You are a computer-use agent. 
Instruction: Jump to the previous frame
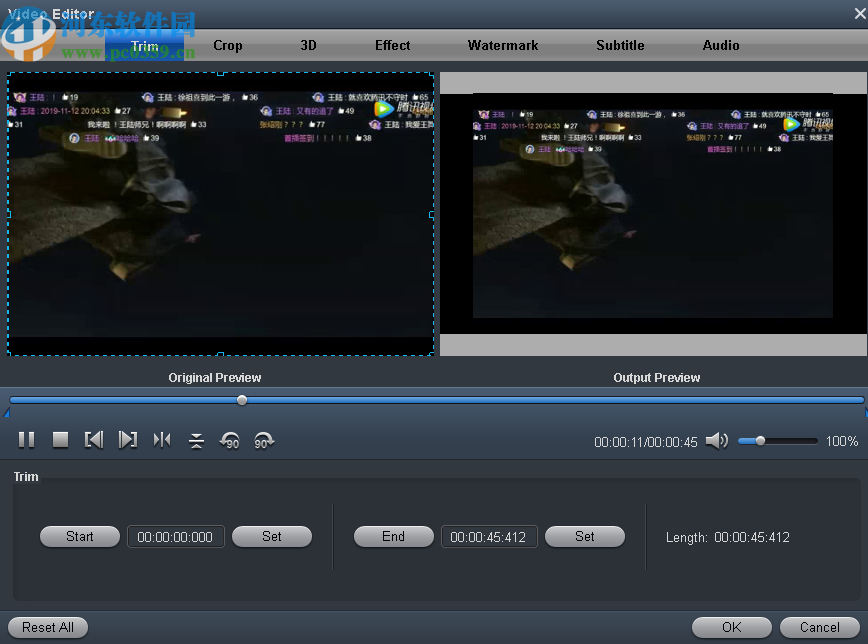94,440
